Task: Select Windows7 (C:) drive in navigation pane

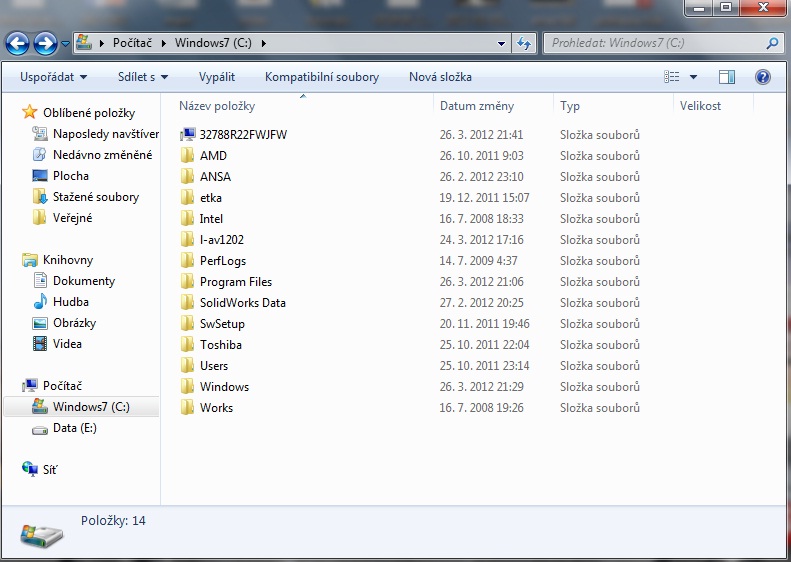Action: pos(81,407)
